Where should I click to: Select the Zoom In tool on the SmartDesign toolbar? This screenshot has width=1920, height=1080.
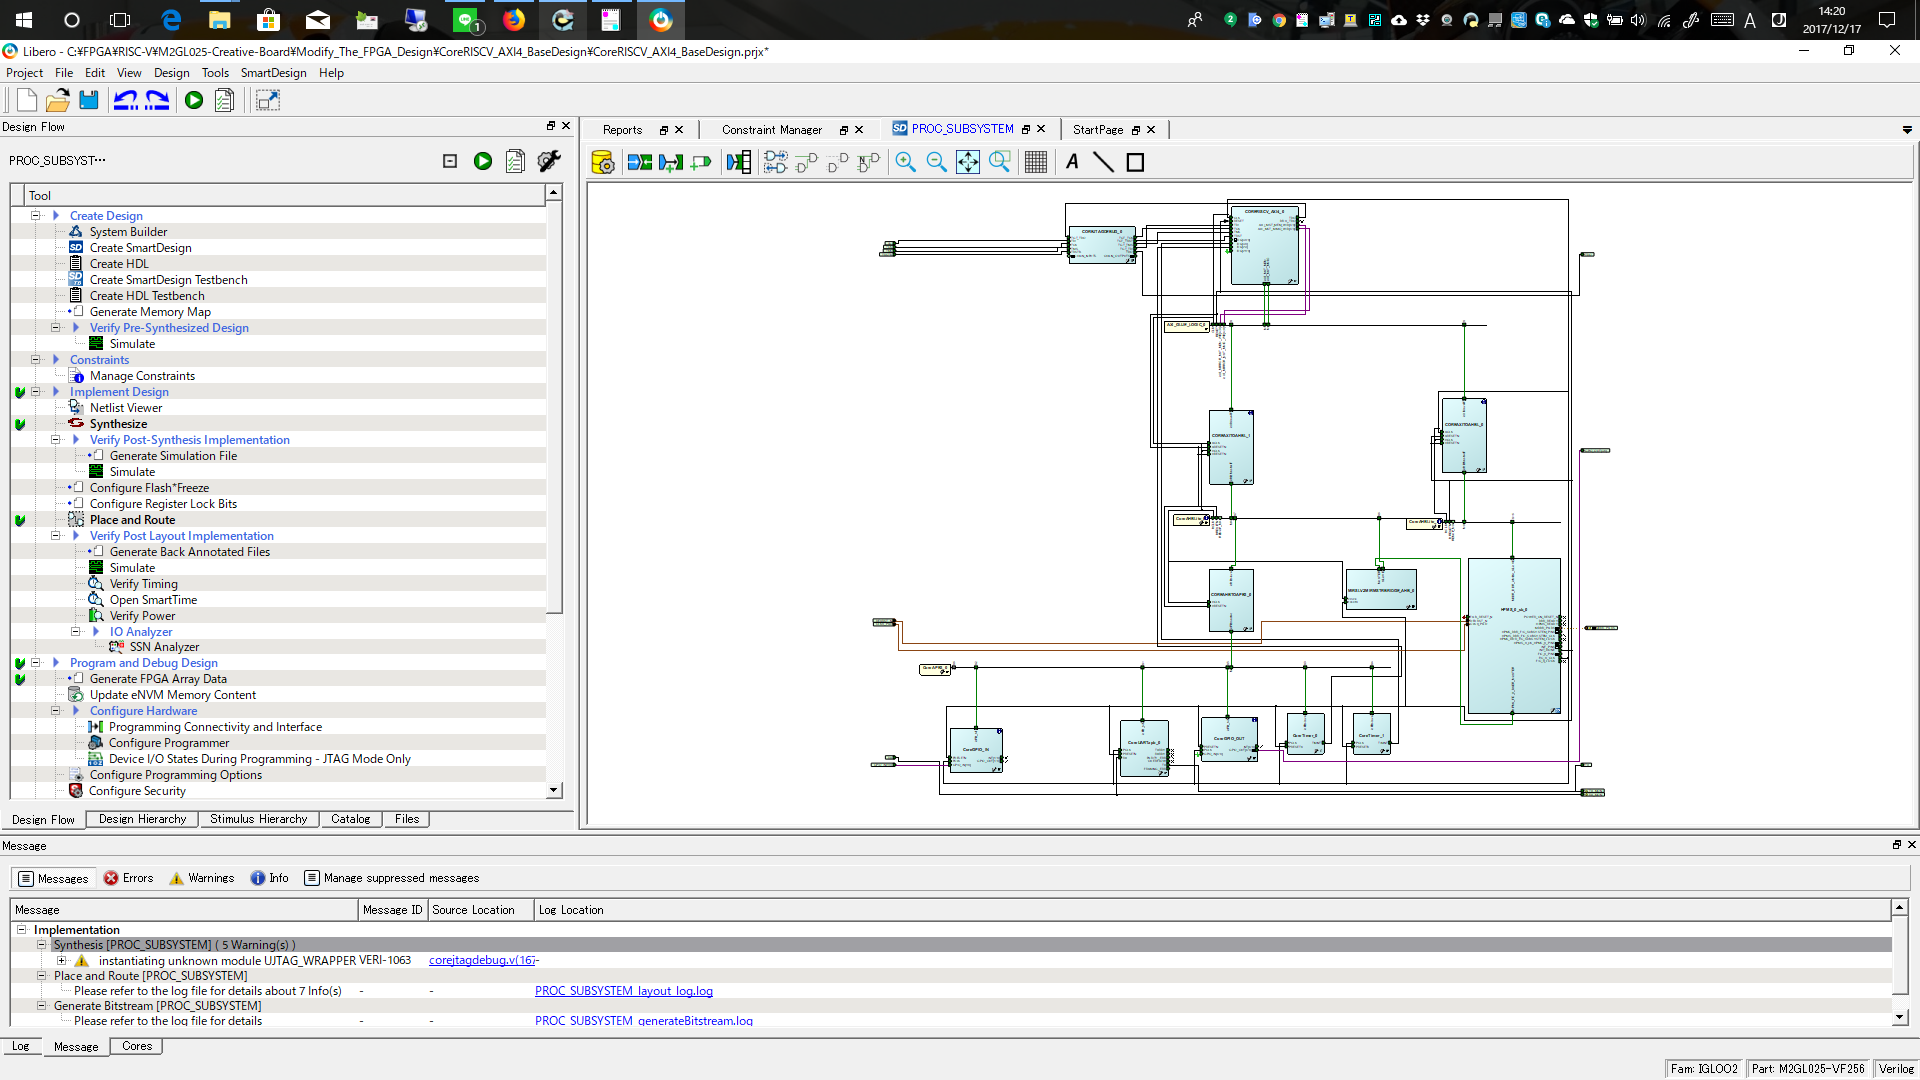905,162
